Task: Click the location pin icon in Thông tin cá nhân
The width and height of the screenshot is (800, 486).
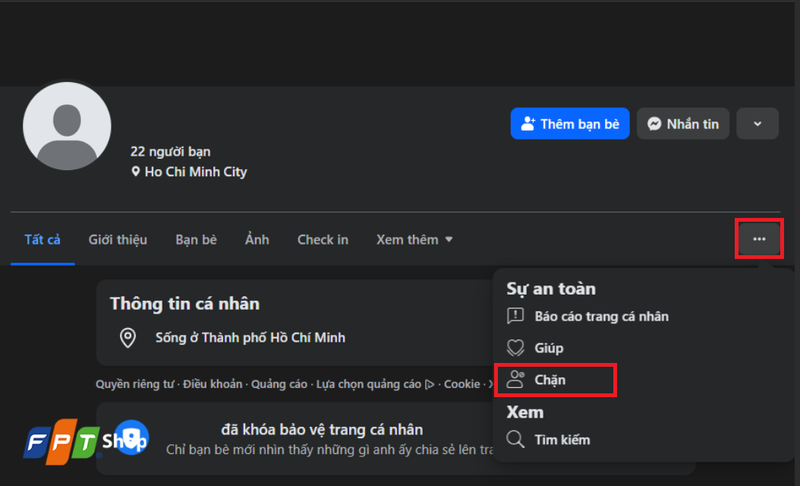Action: point(128,338)
